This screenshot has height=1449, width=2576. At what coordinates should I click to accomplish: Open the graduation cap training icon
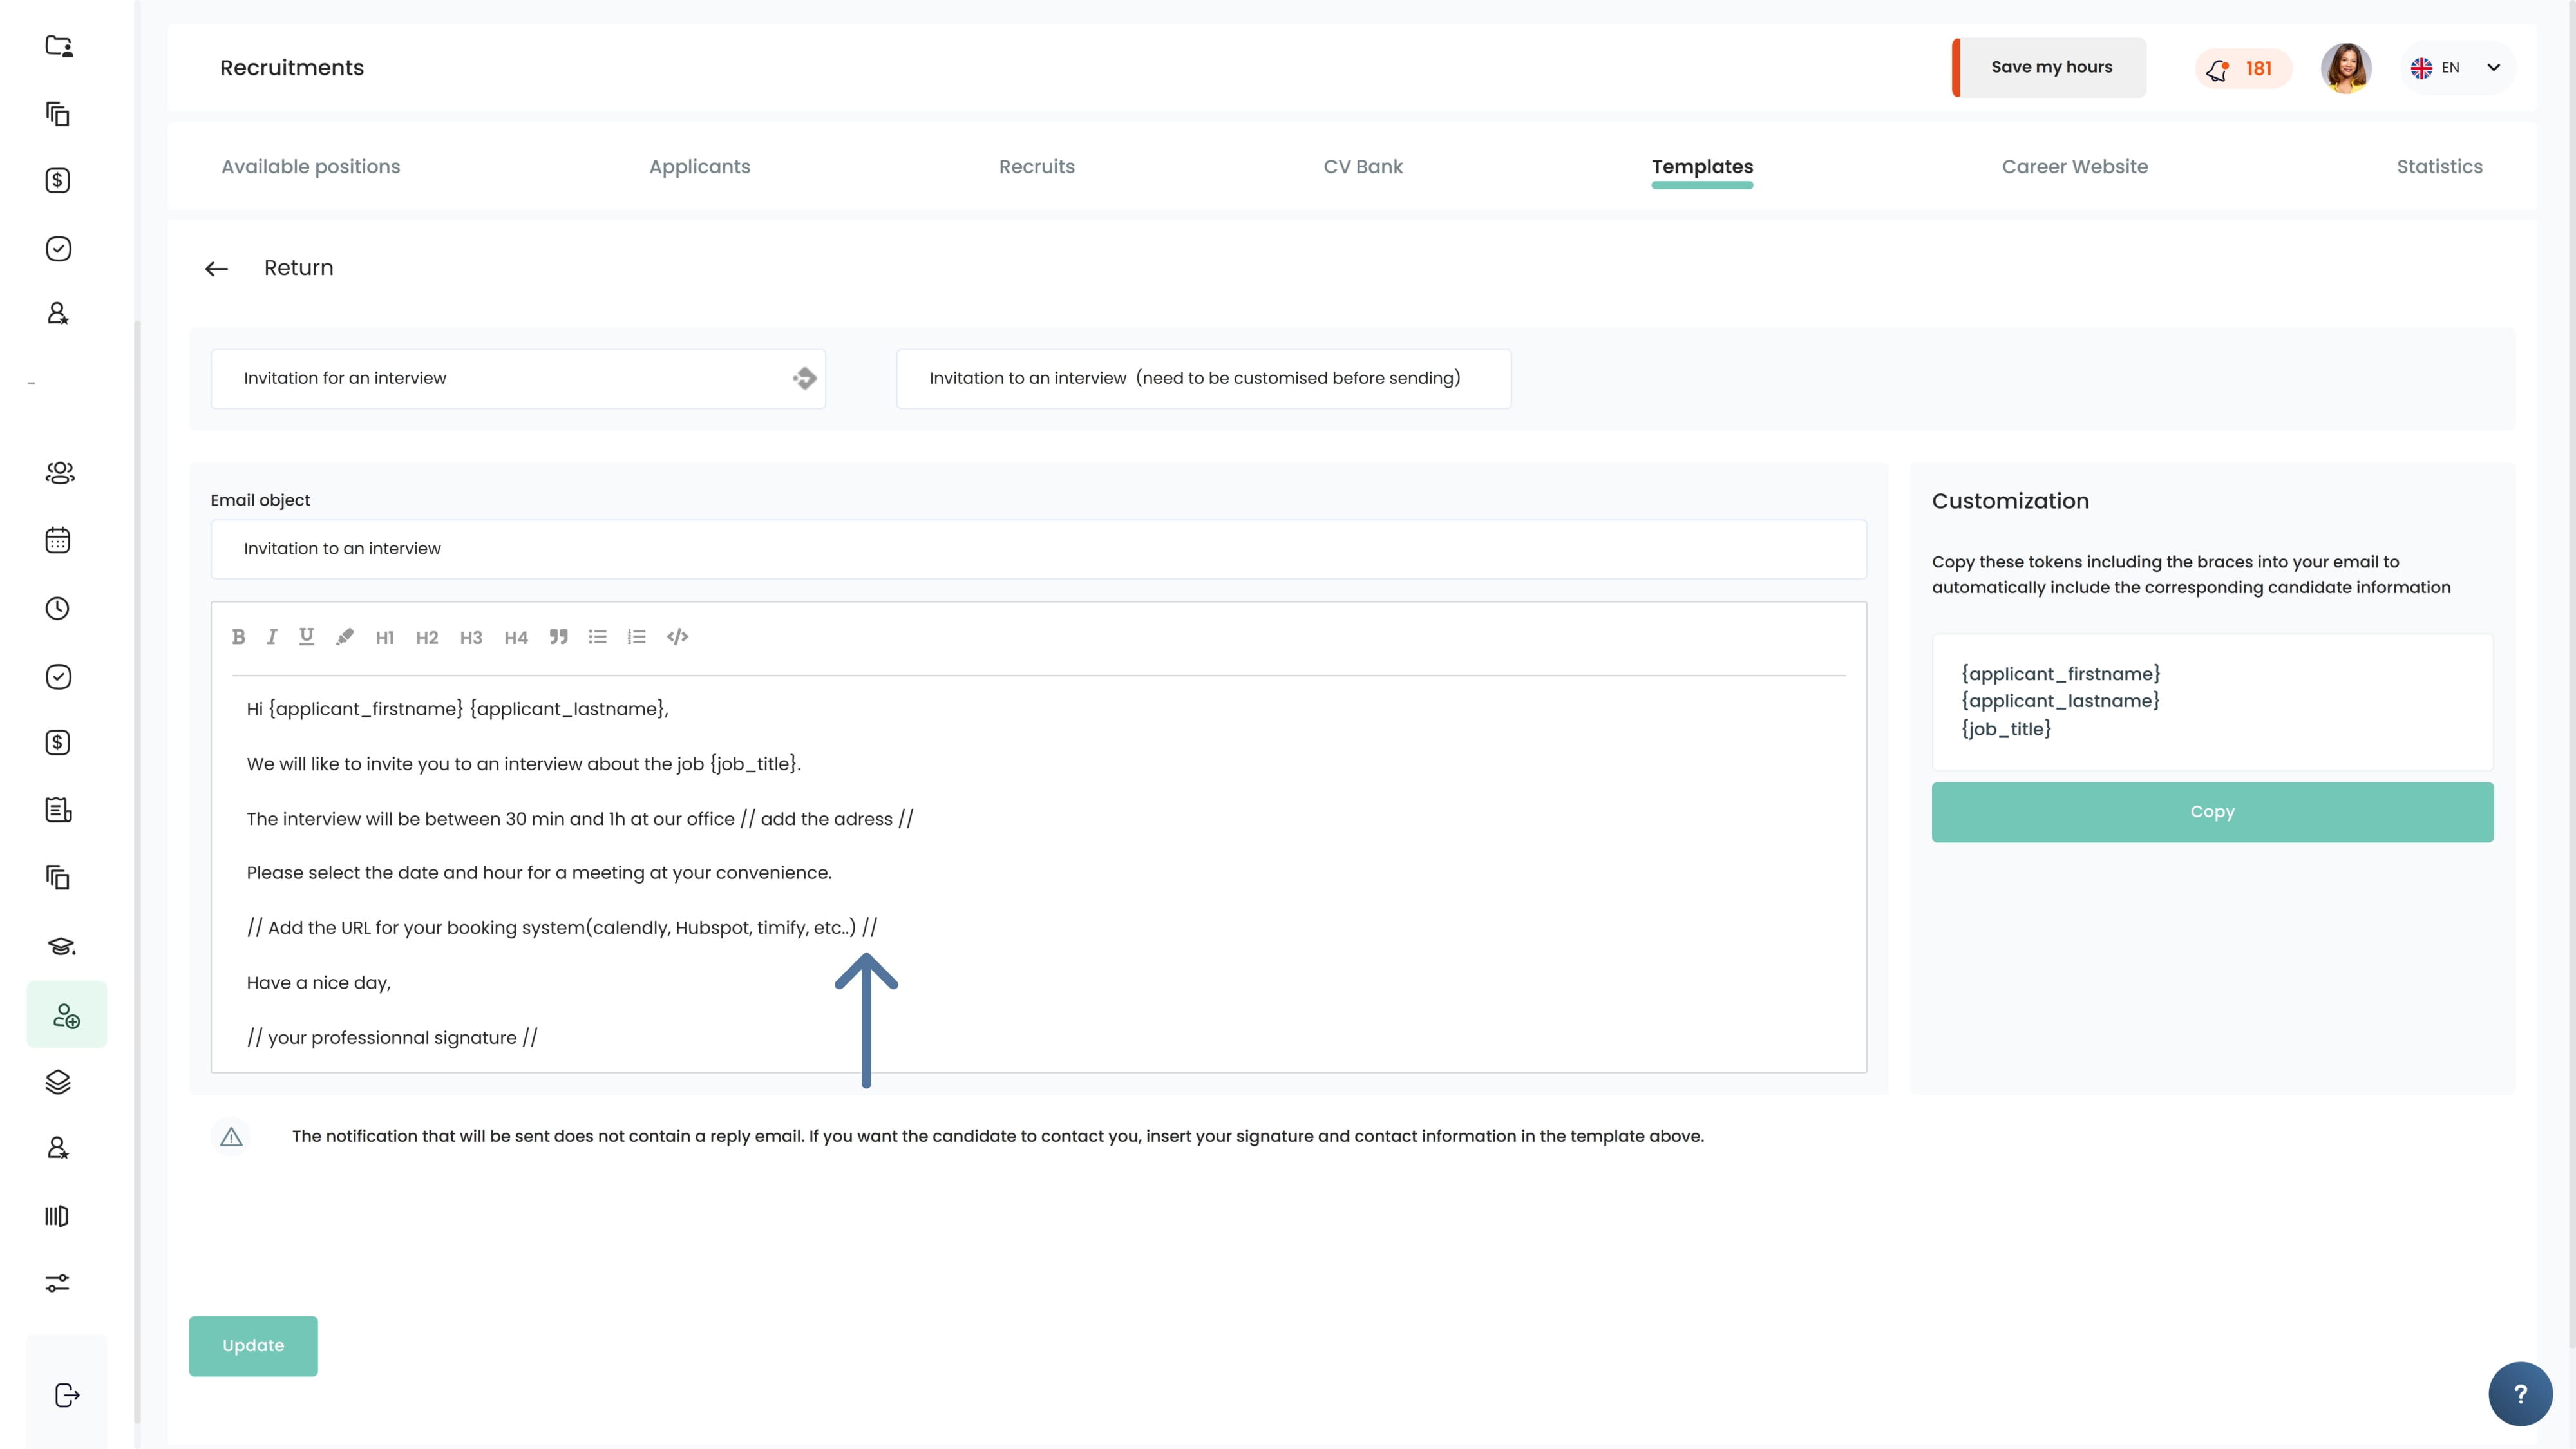[x=61, y=946]
